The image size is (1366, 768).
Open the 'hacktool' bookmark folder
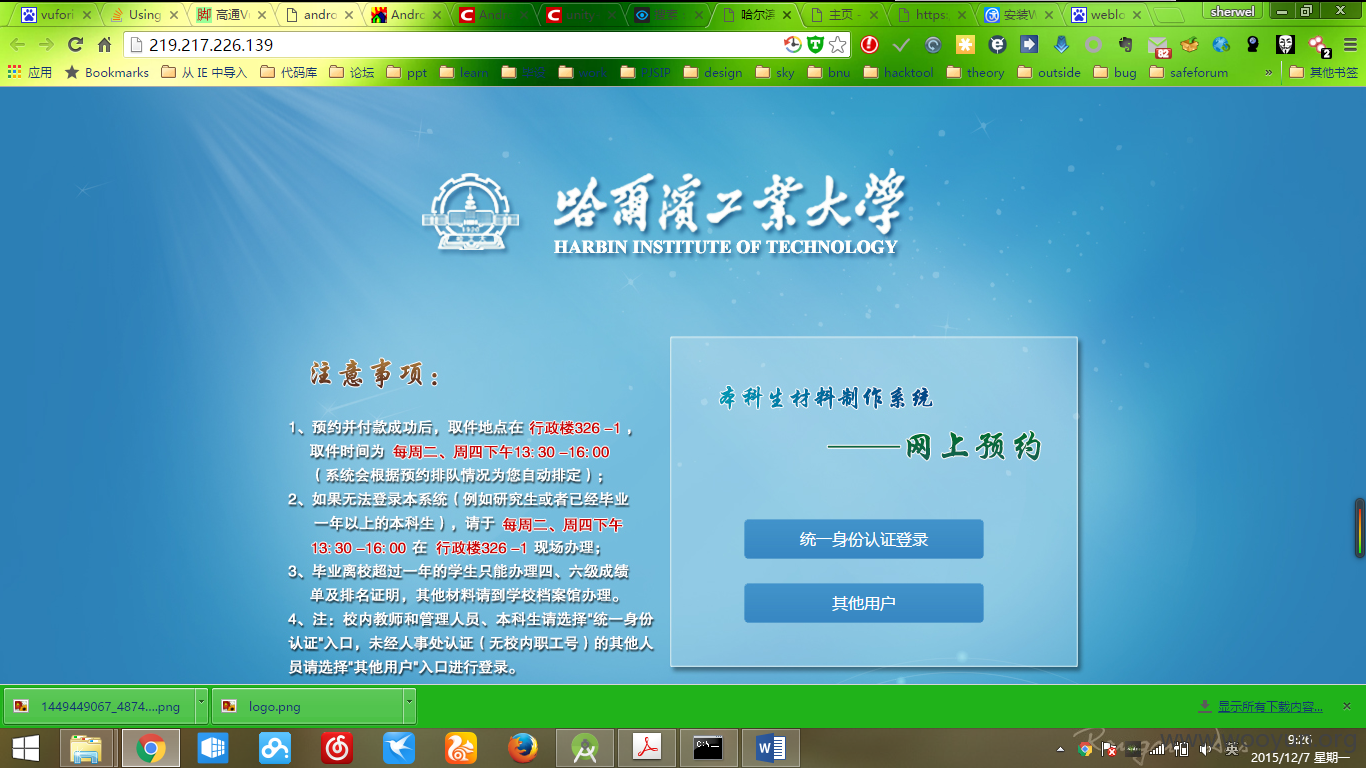click(x=898, y=72)
